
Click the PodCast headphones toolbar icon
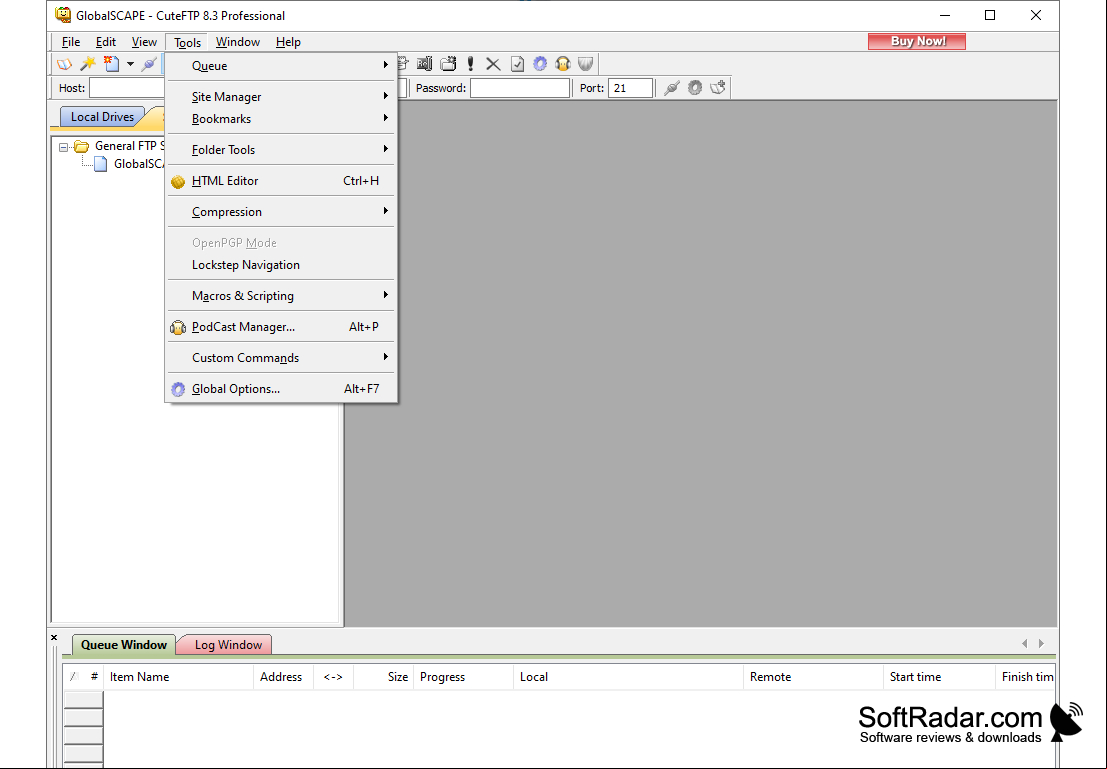[x=563, y=64]
